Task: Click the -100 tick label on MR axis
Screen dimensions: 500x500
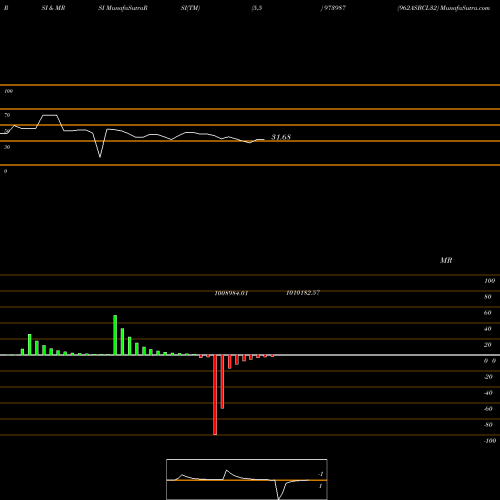Action: [x=489, y=441]
